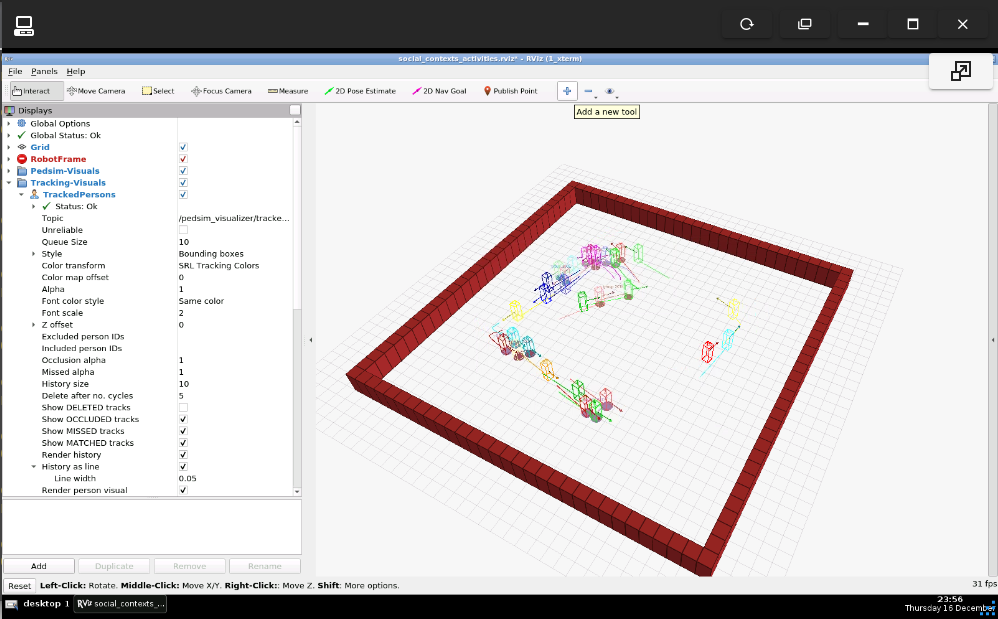Select the Move Camera tool
The image size is (998, 619).
coord(96,91)
